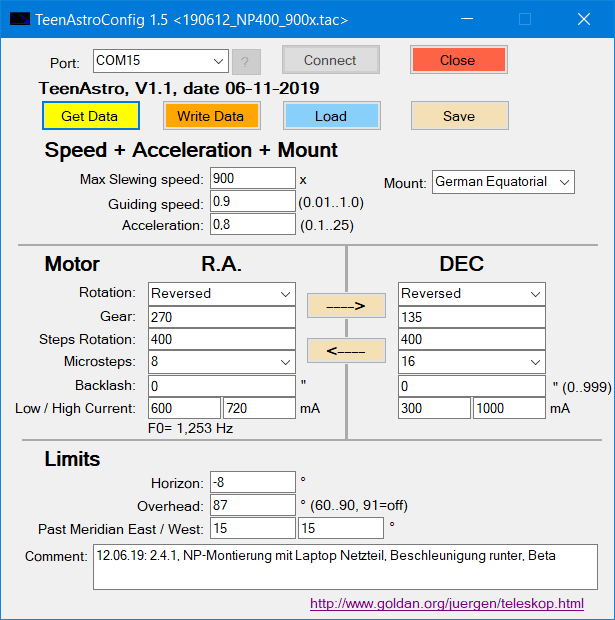Click the Guiding speed field
Viewport: 615px width, 620px height.
[x=253, y=201]
